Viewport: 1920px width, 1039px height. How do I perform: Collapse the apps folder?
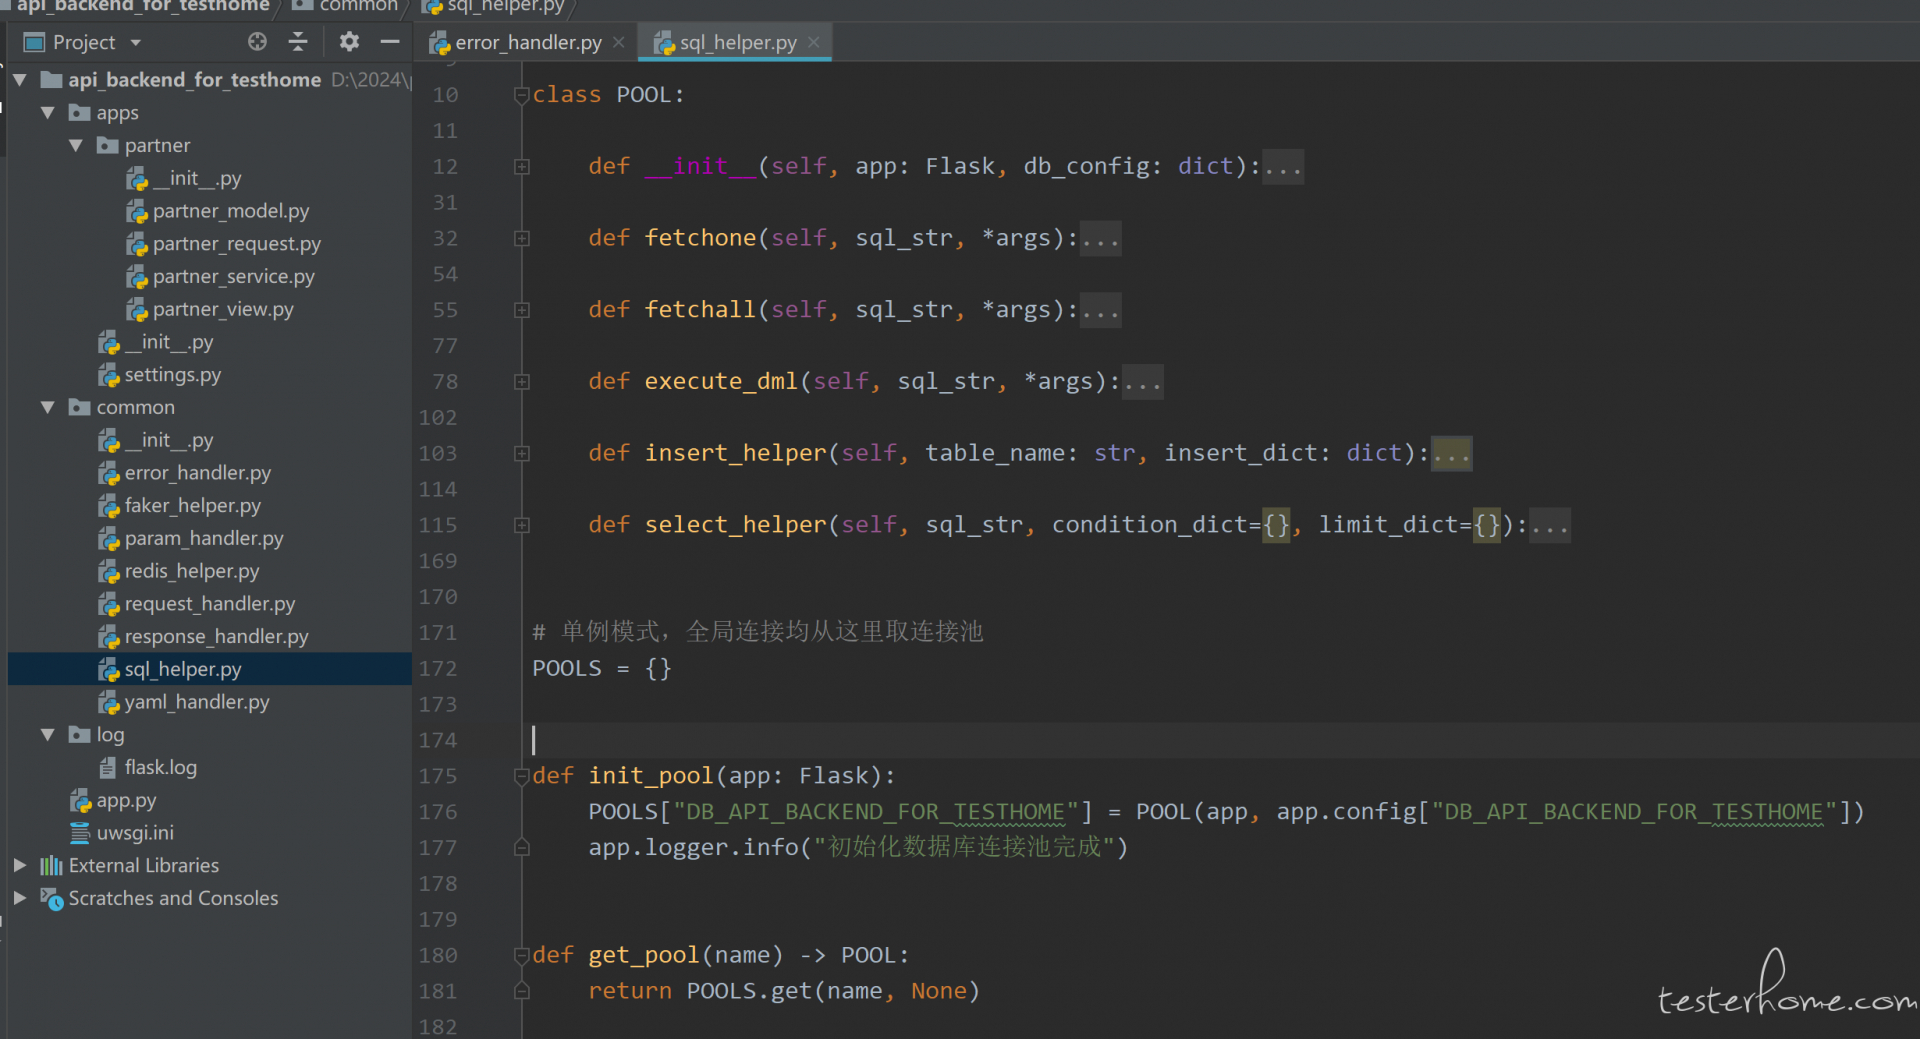click(47, 112)
